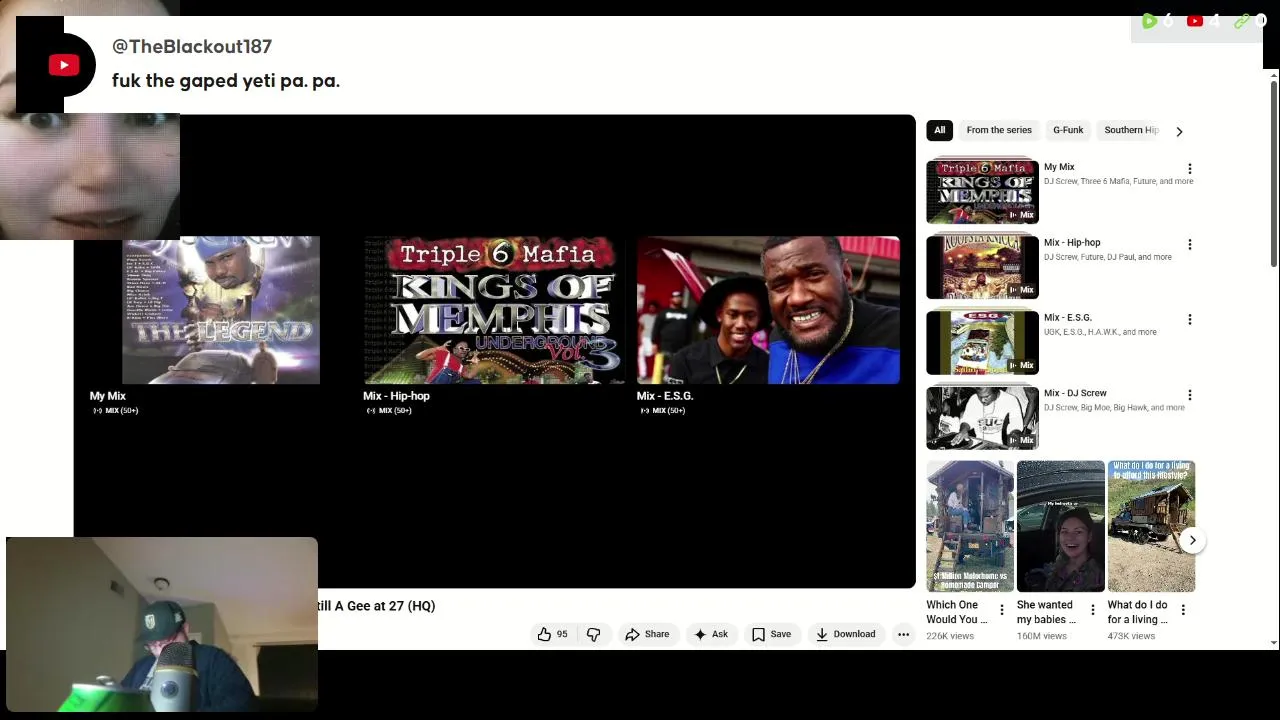This screenshot has width=1280, height=720.
Task: Play the Kings of Memphis endscreen card
Action: [494, 310]
